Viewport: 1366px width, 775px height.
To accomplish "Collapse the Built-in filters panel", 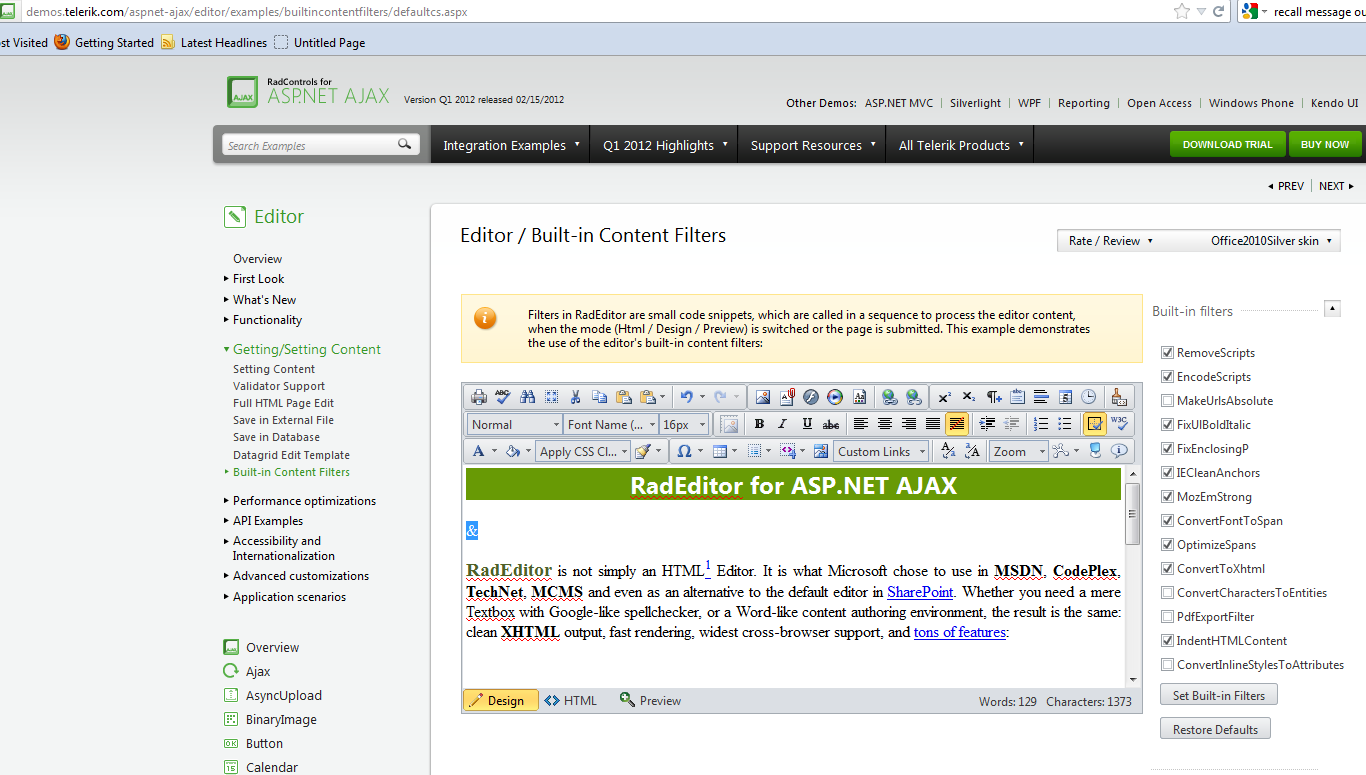I will [x=1332, y=309].
